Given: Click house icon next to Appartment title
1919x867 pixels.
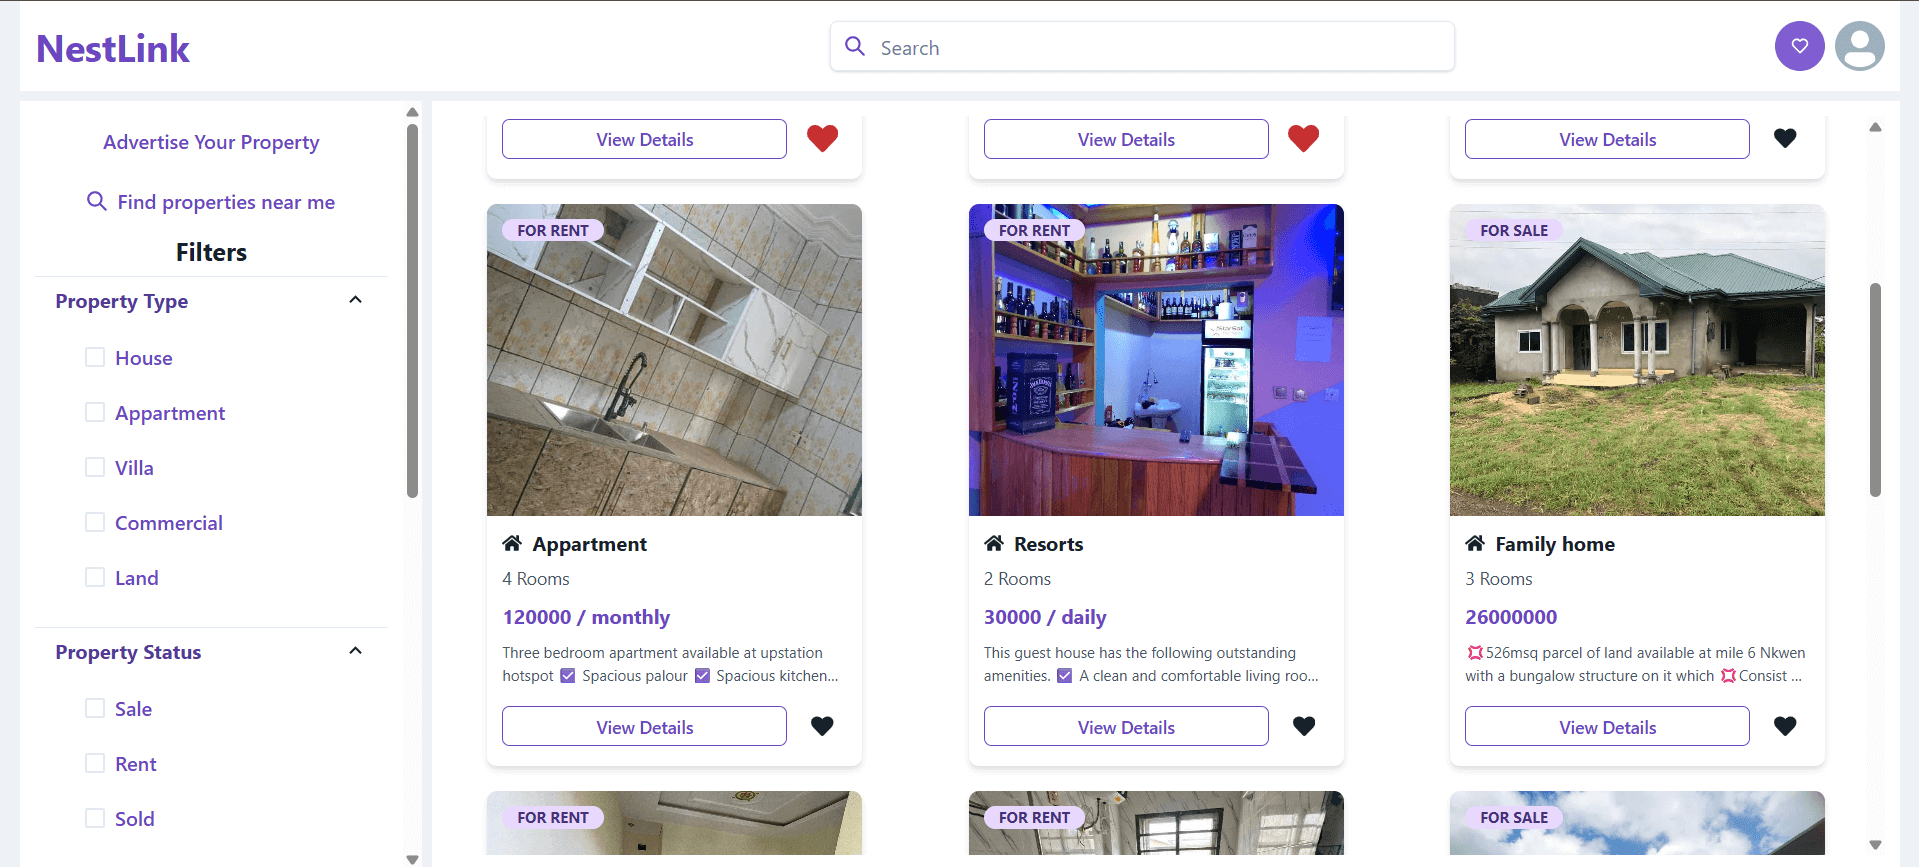Looking at the screenshot, I should point(512,543).
